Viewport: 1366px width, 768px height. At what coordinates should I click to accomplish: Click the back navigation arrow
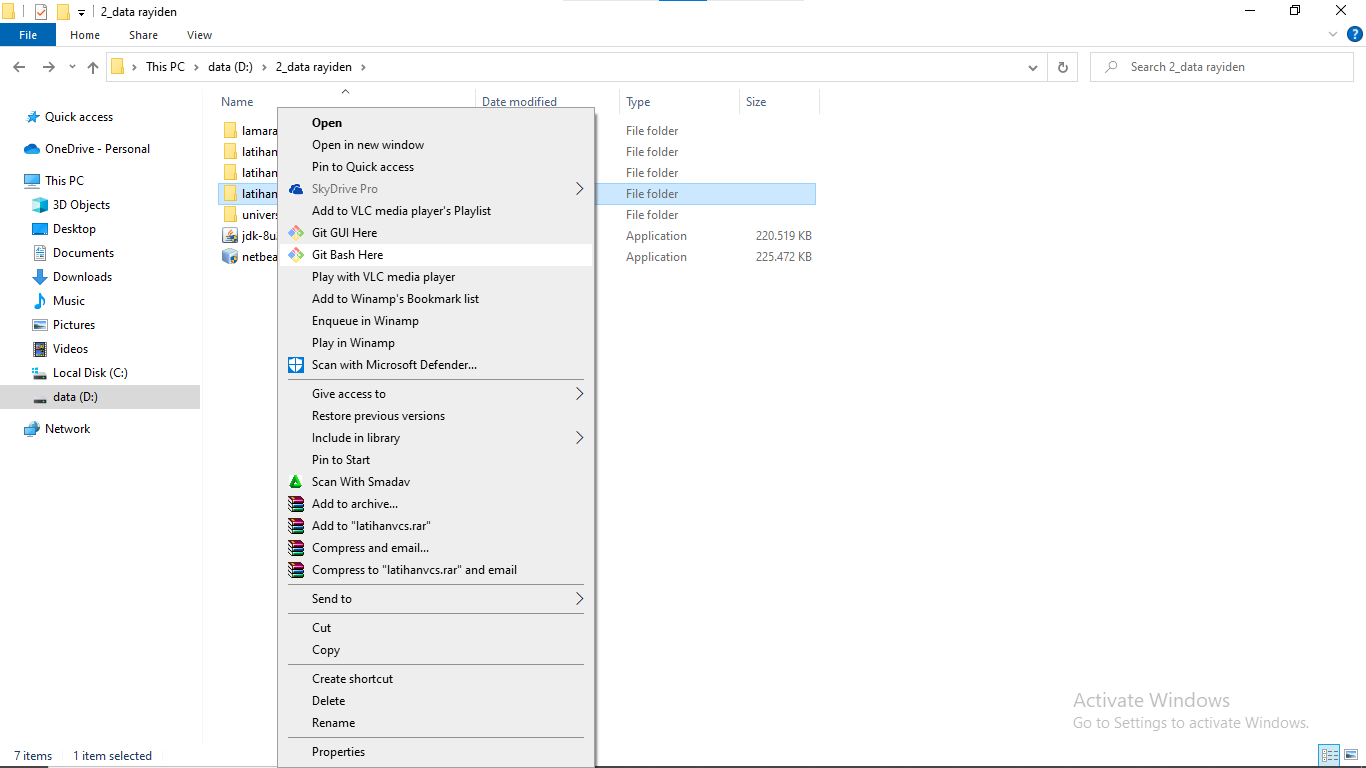pyautogui.click(x=19, y=67)
